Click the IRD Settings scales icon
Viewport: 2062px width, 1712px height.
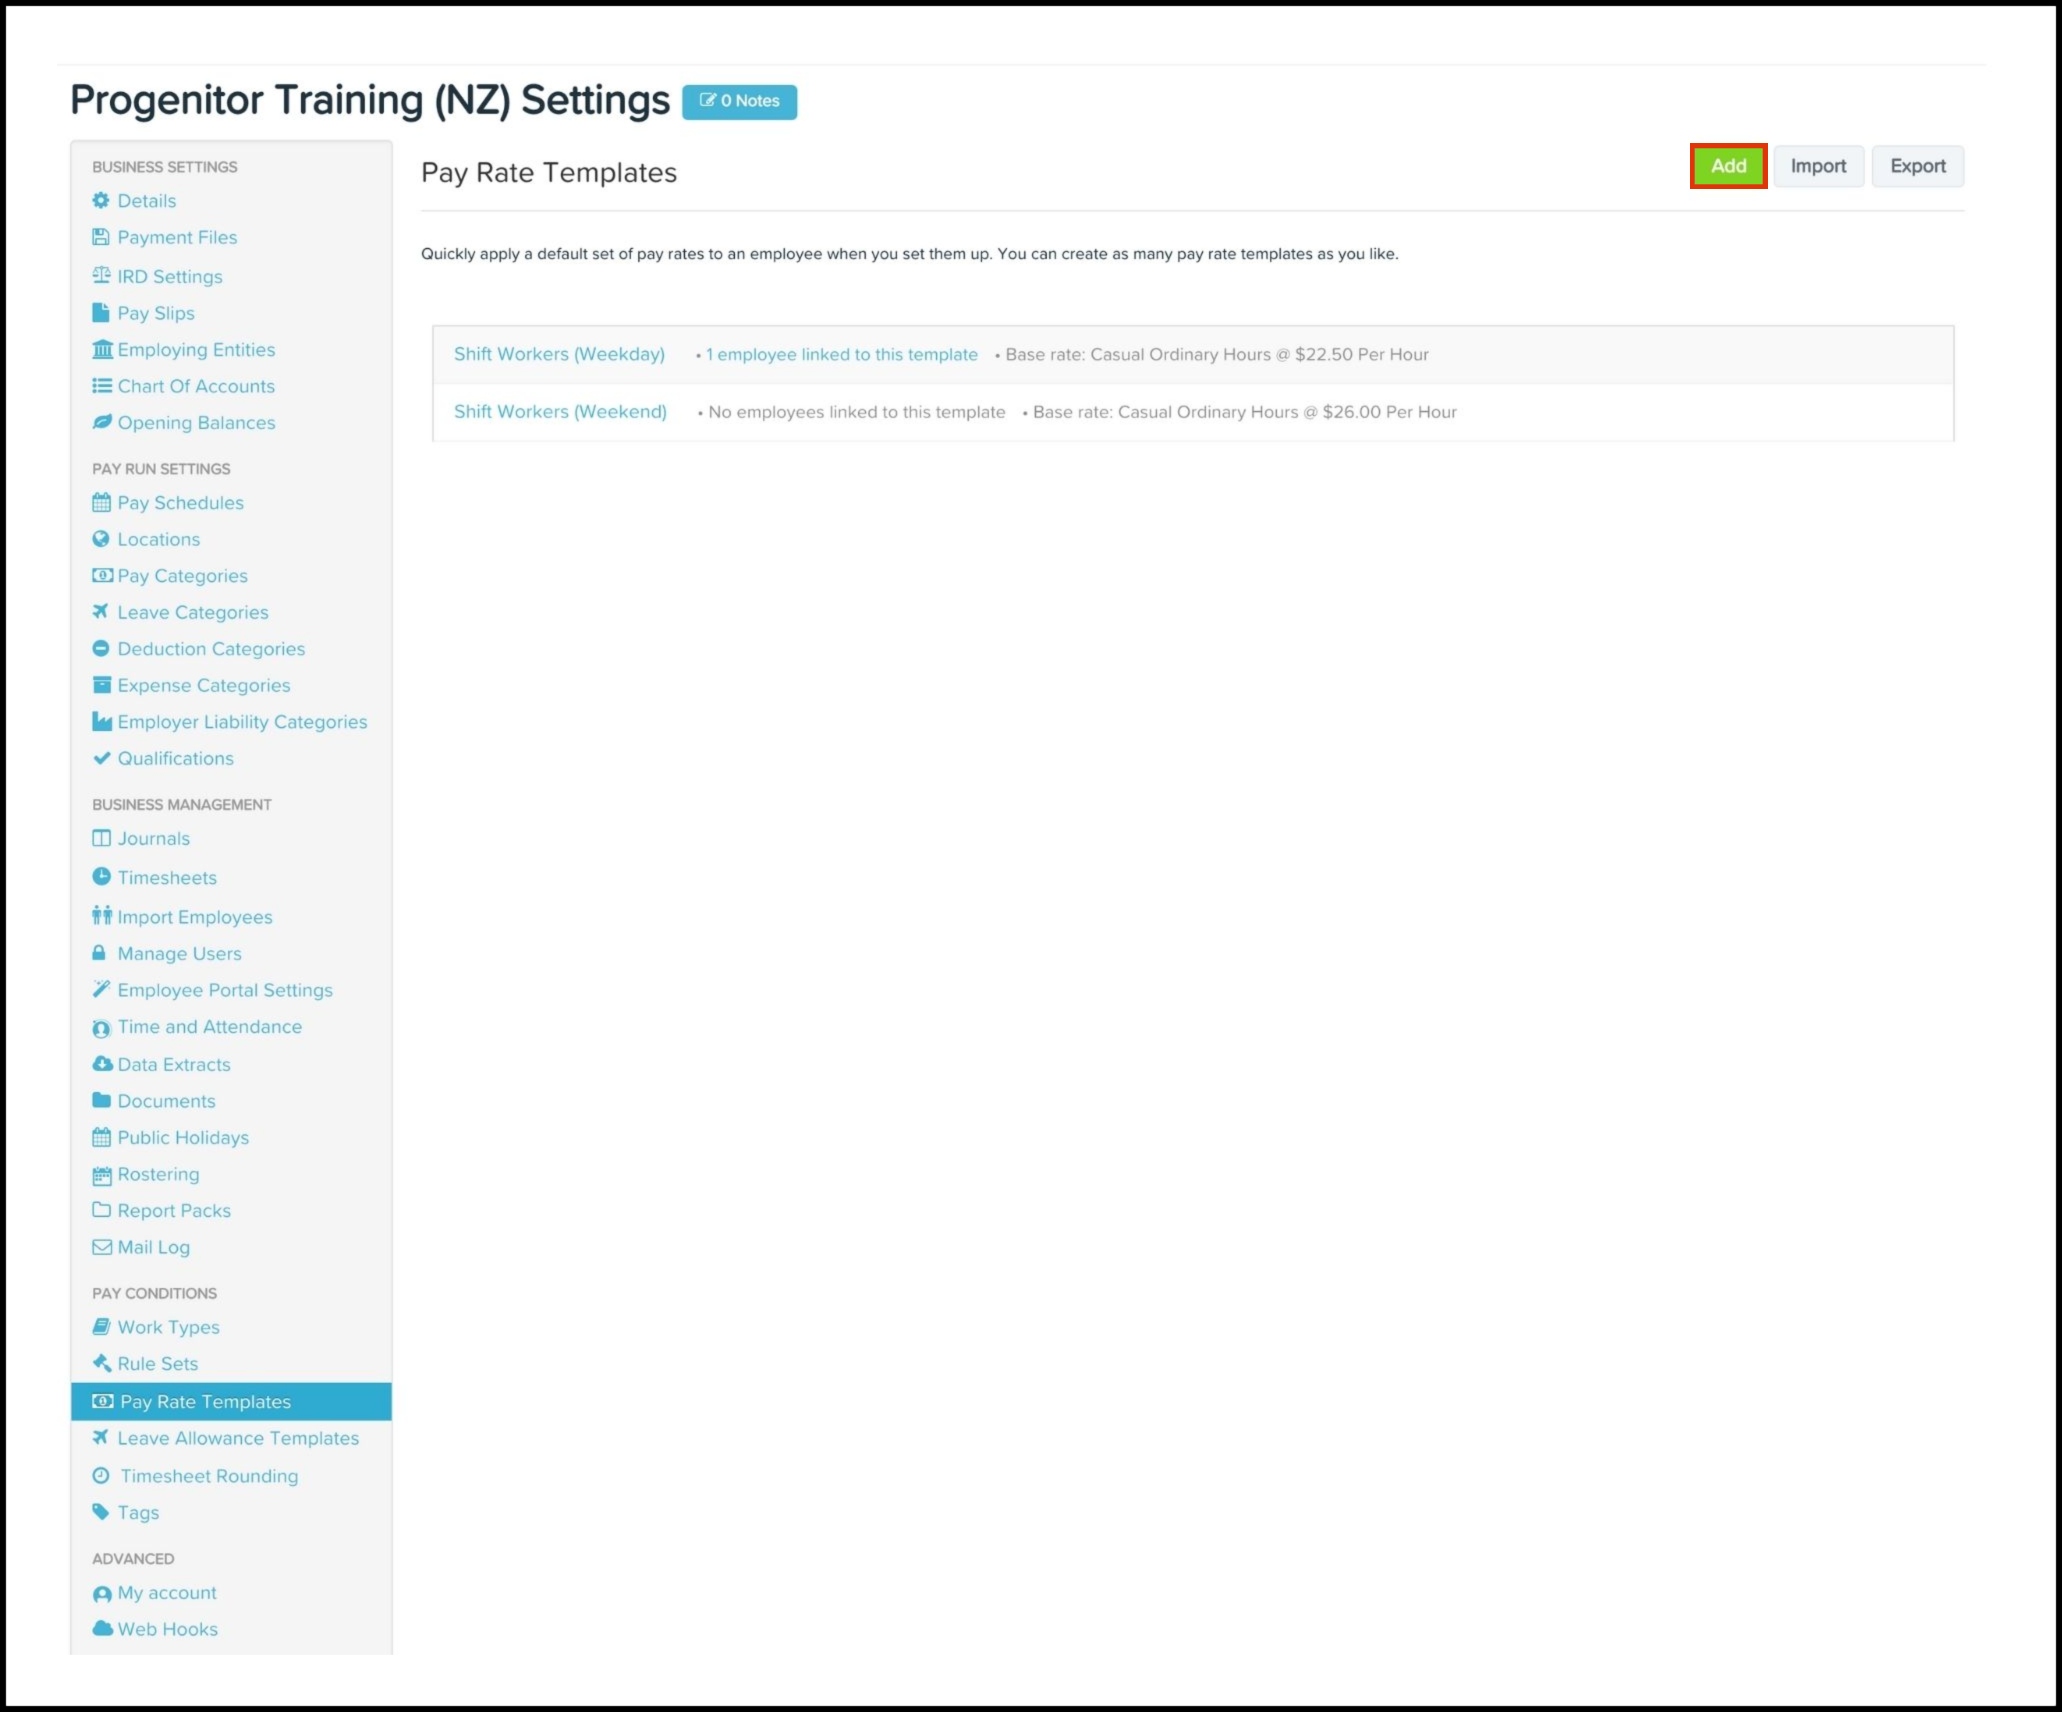101,275
